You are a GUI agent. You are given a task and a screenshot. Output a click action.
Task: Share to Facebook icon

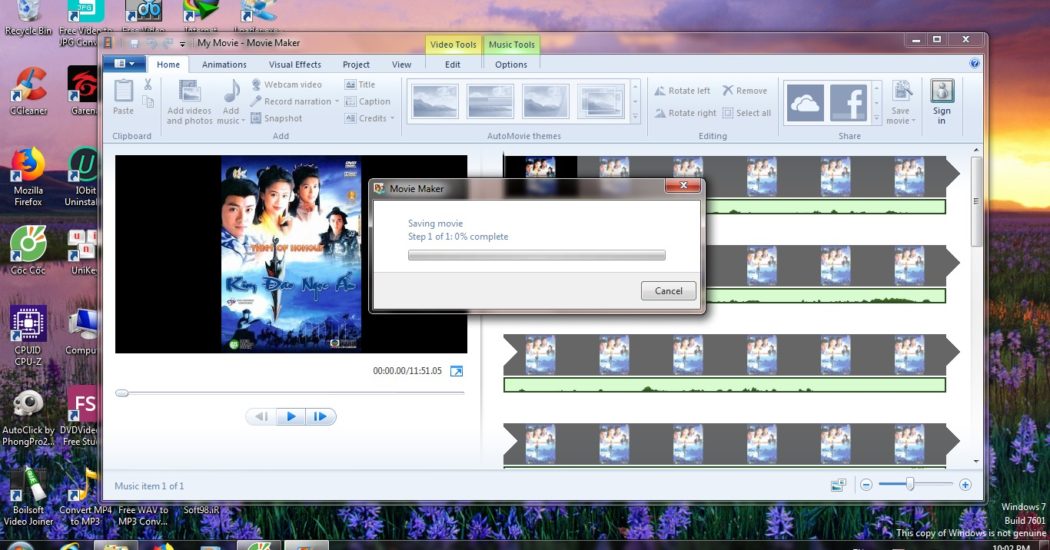click(848, 102)
